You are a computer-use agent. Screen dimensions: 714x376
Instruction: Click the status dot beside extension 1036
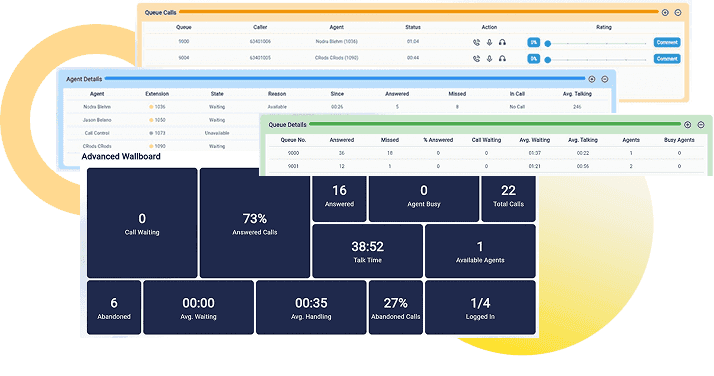coord(151,107)
